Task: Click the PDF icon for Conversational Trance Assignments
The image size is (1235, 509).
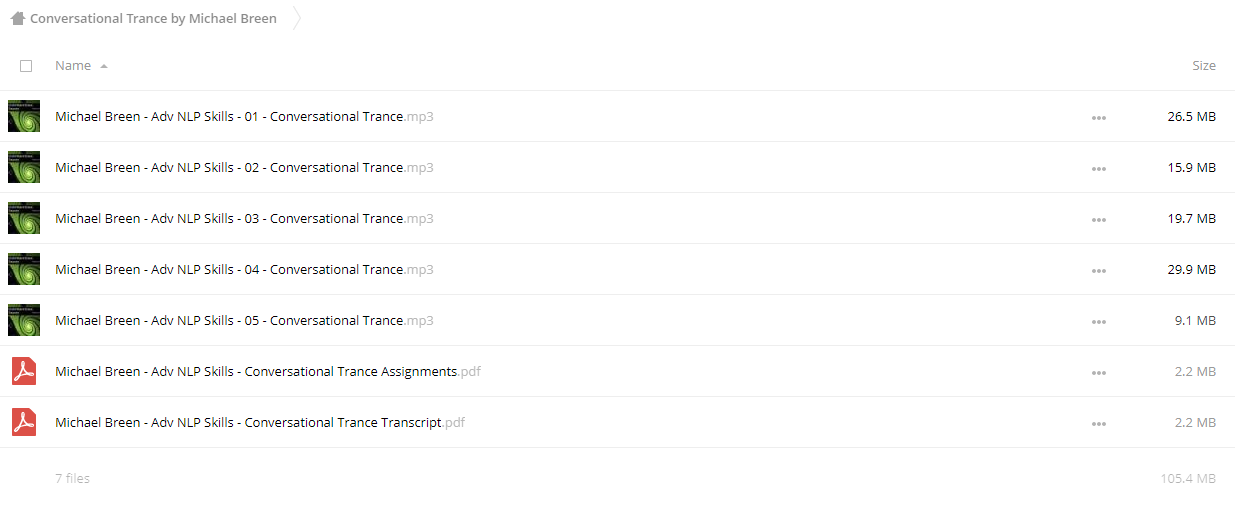Action: 24,371
